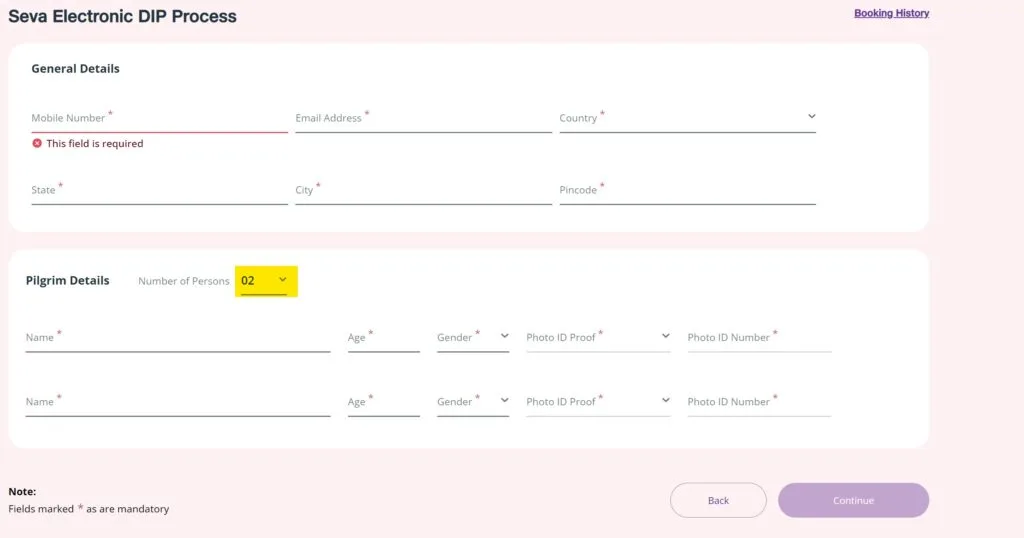
Task: Click the City input field
Action: click(423, 190)
